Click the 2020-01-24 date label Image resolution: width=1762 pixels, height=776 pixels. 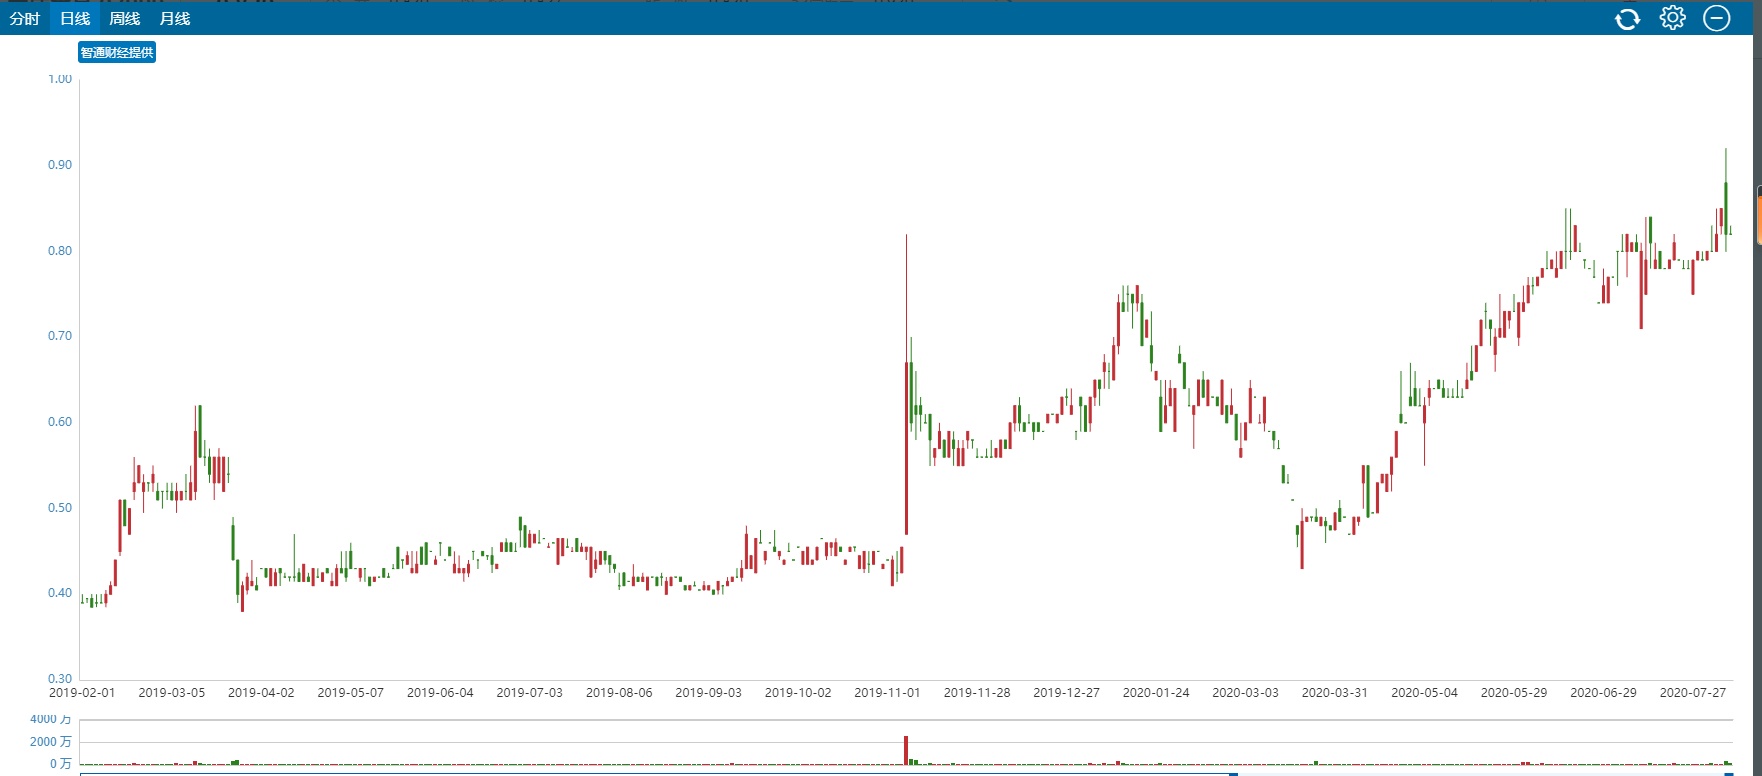[1156, 693]
